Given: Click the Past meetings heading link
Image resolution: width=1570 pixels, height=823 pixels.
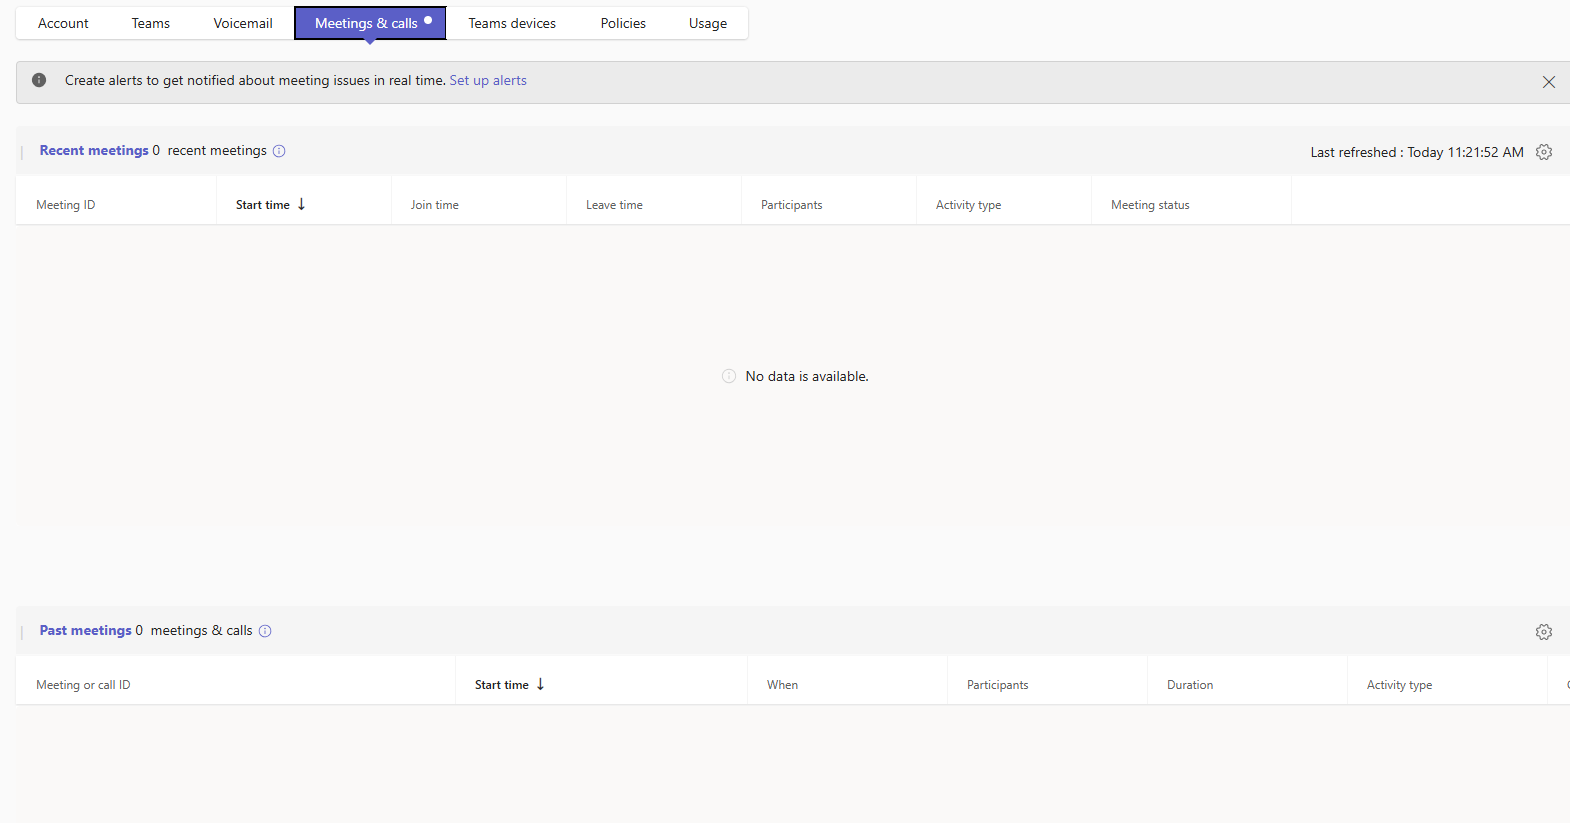Looking at the screenshot, I should coord(85,630).
